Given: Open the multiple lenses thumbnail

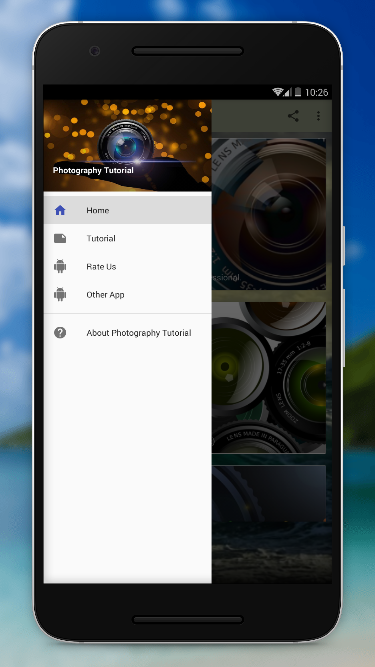Looking at the screenshot, I should point(269,377).
